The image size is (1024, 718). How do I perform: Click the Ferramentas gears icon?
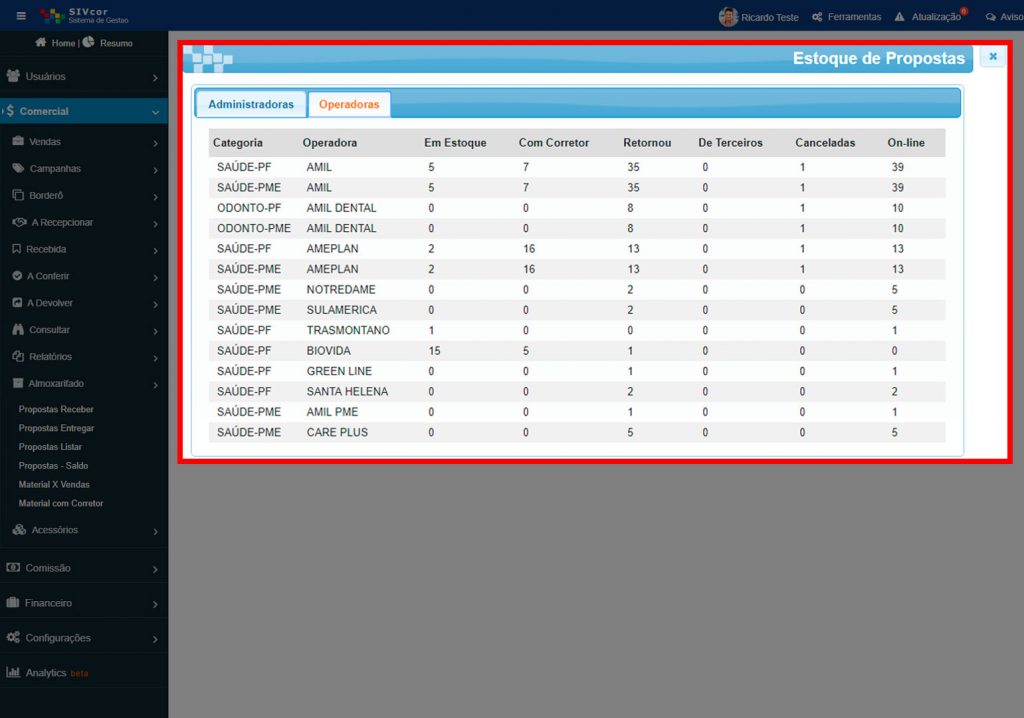coord(817,17)
